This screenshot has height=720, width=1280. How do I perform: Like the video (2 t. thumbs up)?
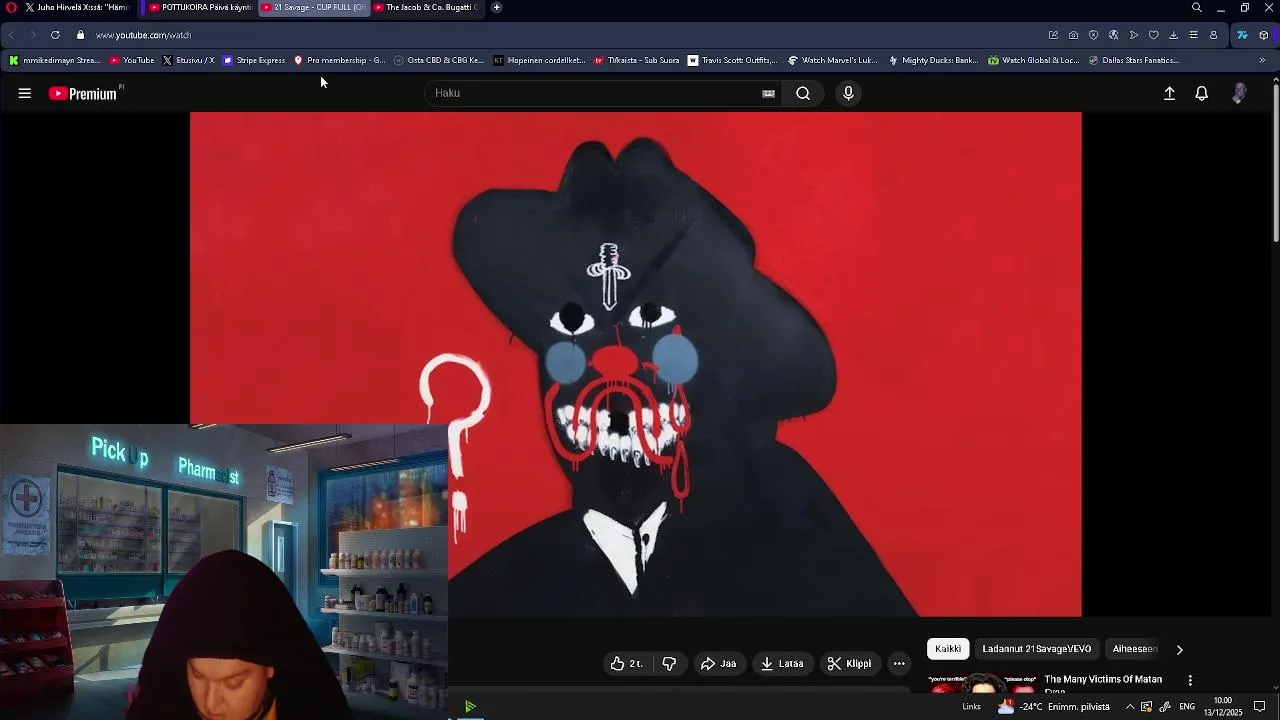pyautogui.click(x=627, y=663)
